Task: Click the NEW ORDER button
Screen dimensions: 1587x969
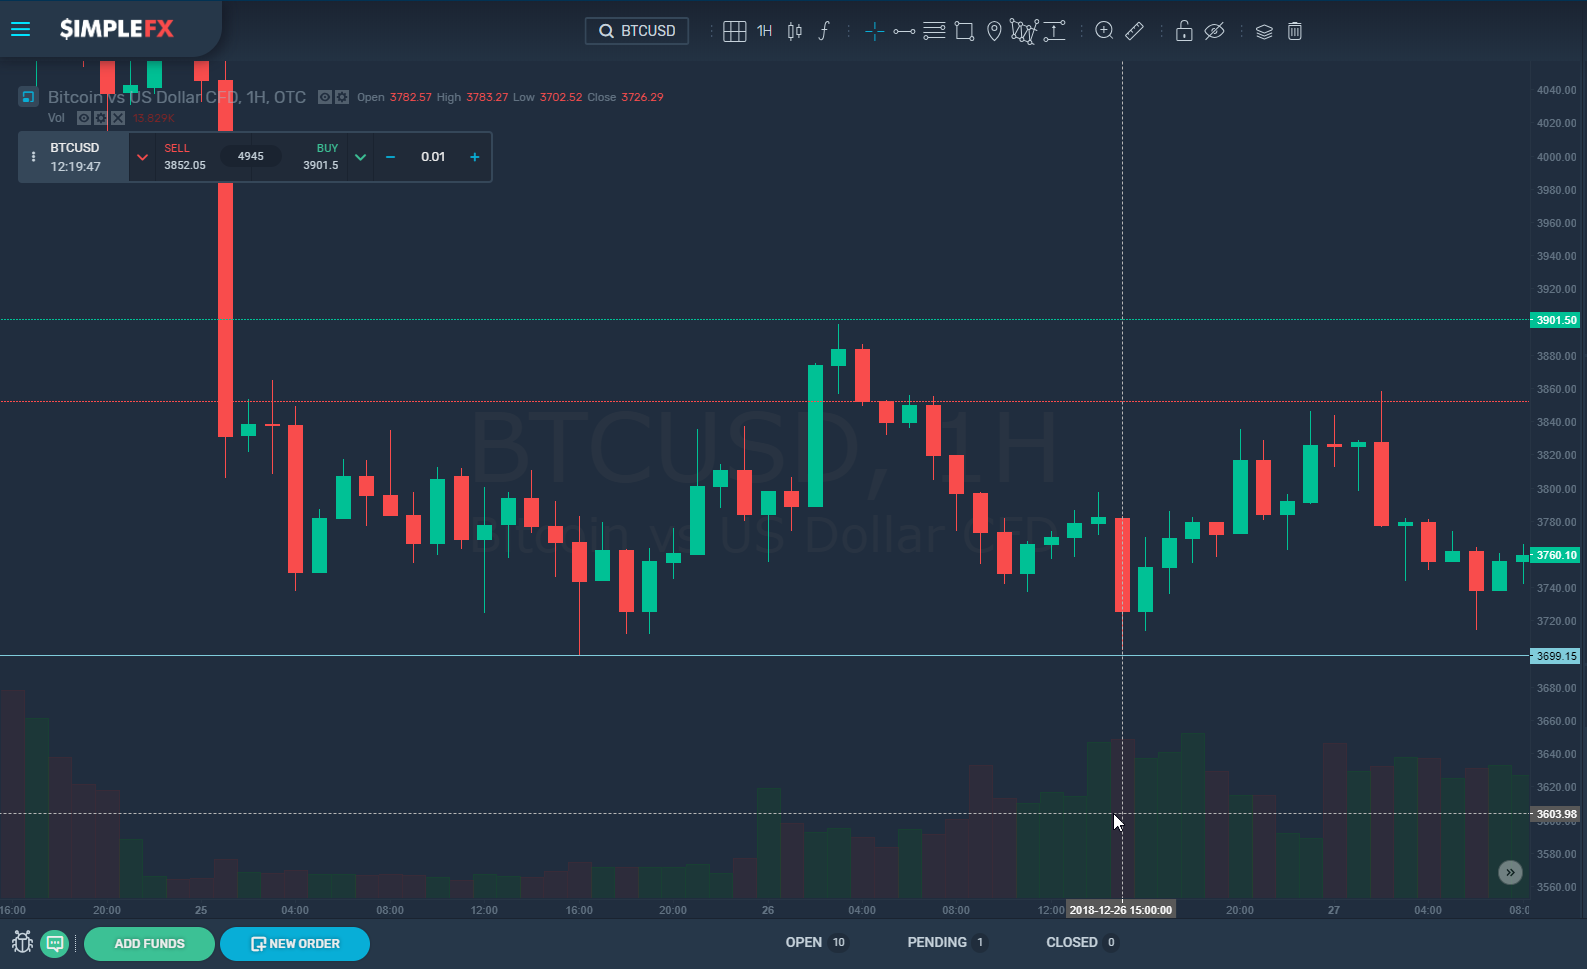Action: point(295,944)
